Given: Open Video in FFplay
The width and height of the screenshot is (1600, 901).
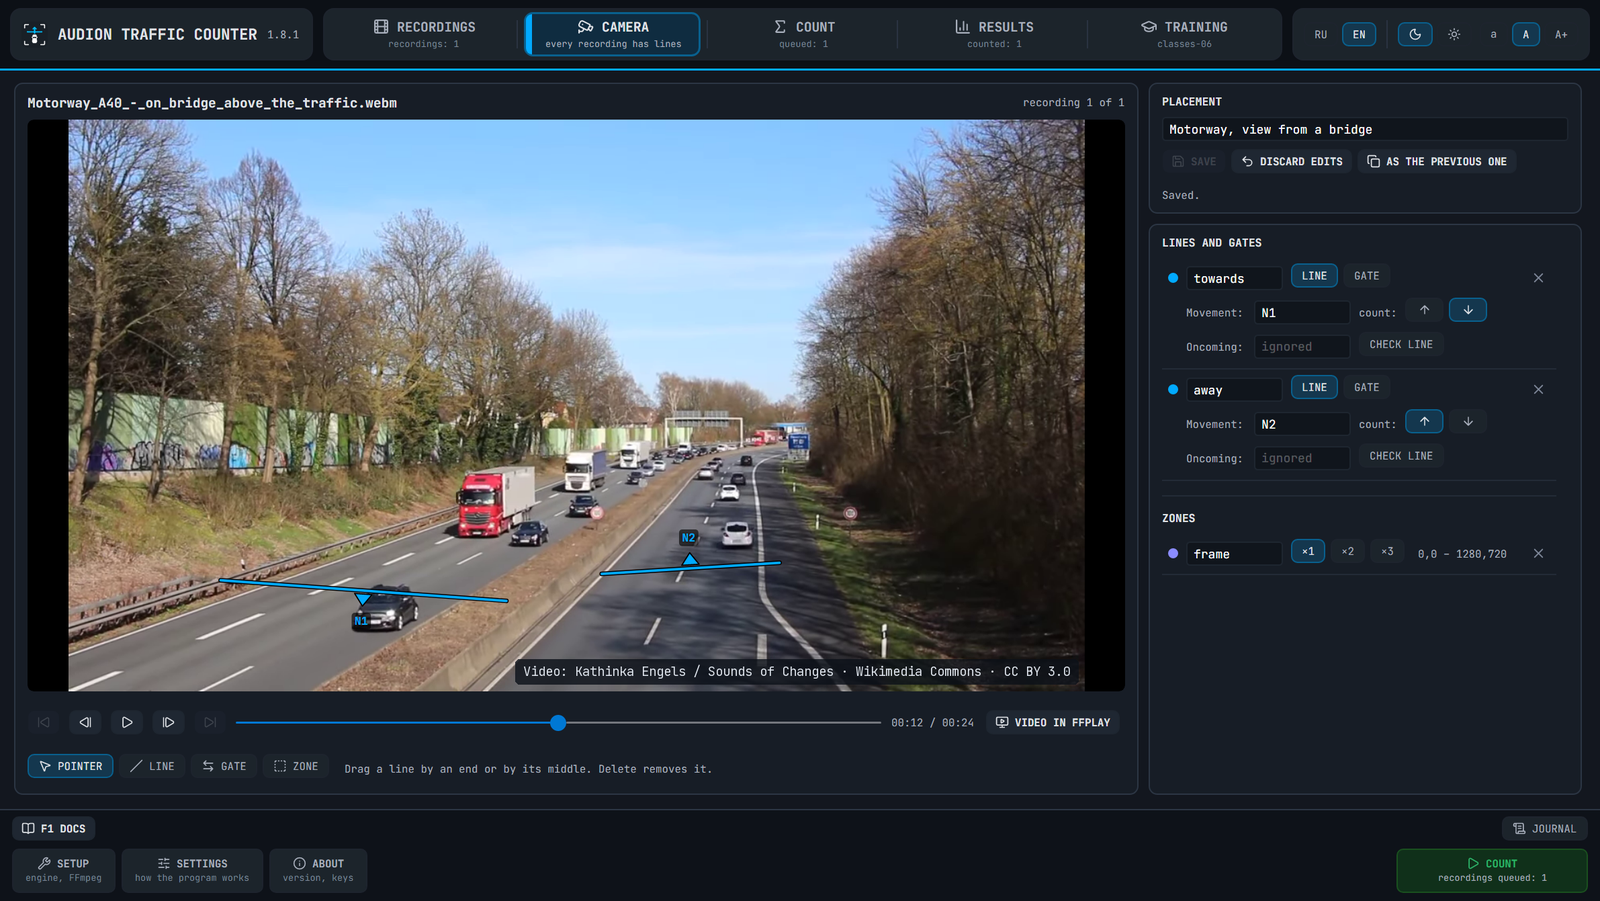Looking at the screenshot, I should [x=1053, y=722].
